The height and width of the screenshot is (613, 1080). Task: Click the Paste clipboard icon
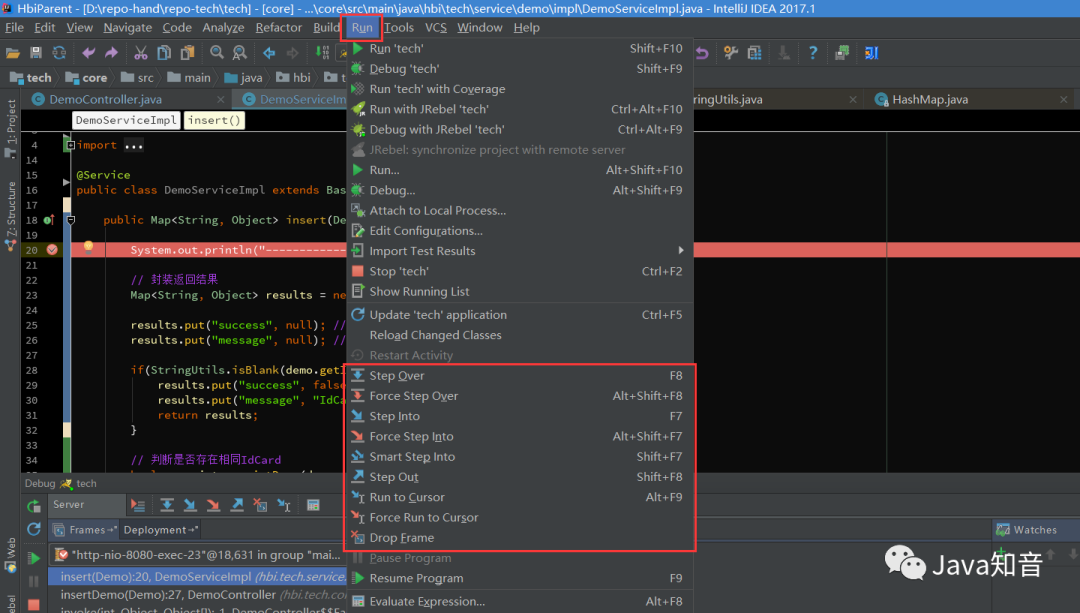point(187,53)
